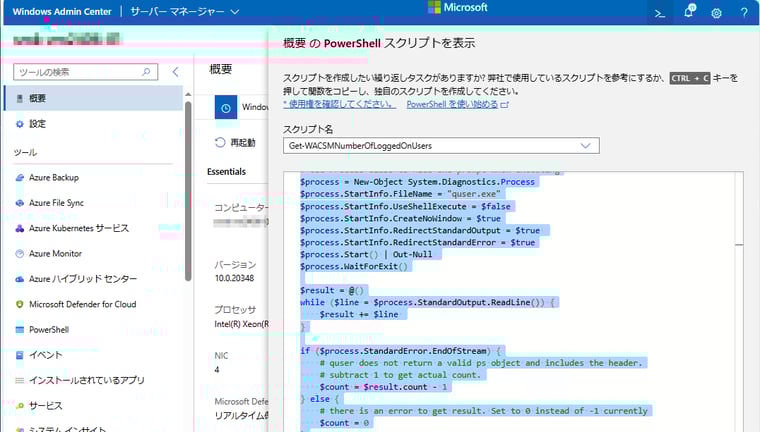Focus the ツールの検索 search field

[85, 72]
